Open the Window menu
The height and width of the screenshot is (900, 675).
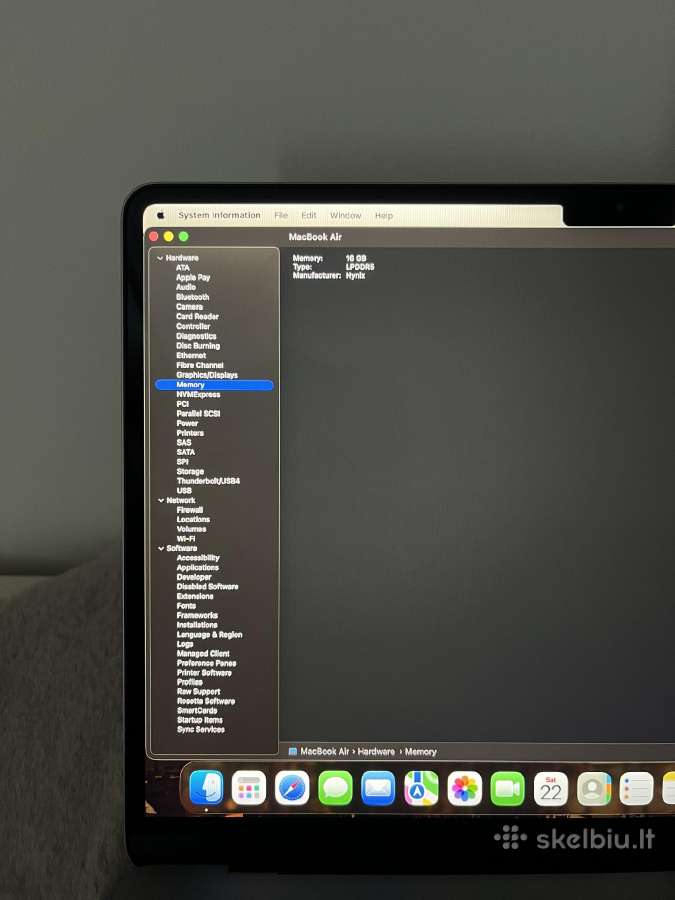(x=346, y=215)
